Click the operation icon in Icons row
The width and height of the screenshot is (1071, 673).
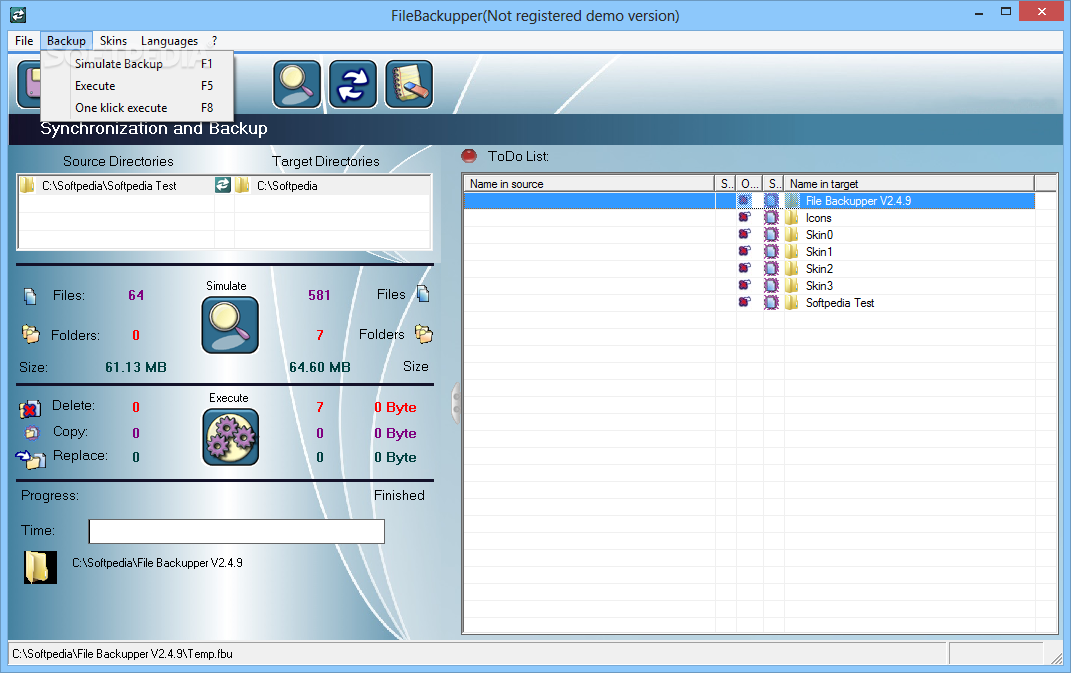(745, 217)
